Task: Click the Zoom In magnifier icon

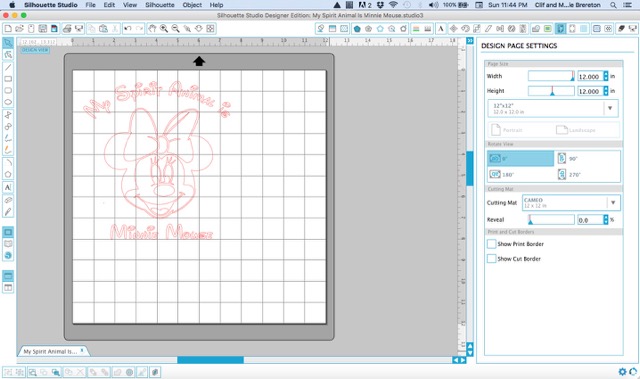Action: (164, 28)
